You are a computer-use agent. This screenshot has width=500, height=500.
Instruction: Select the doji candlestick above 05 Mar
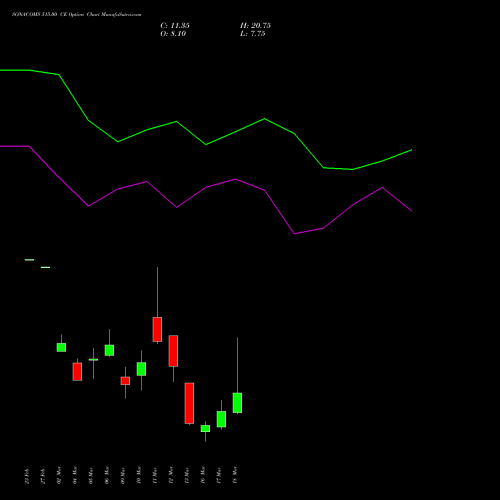(x=93, y=360)
